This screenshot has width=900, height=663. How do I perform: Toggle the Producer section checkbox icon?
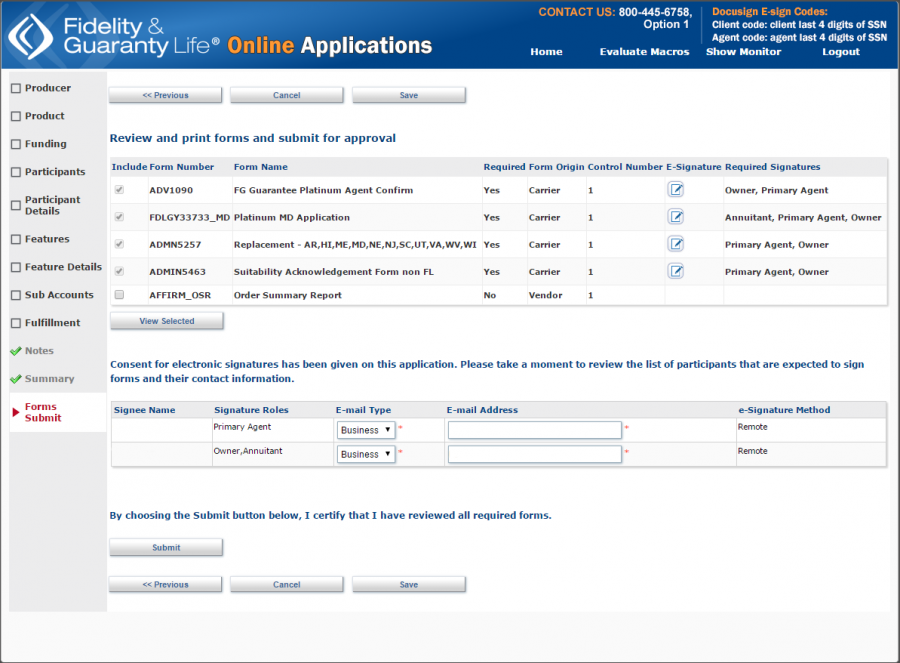tap(16, 88)
